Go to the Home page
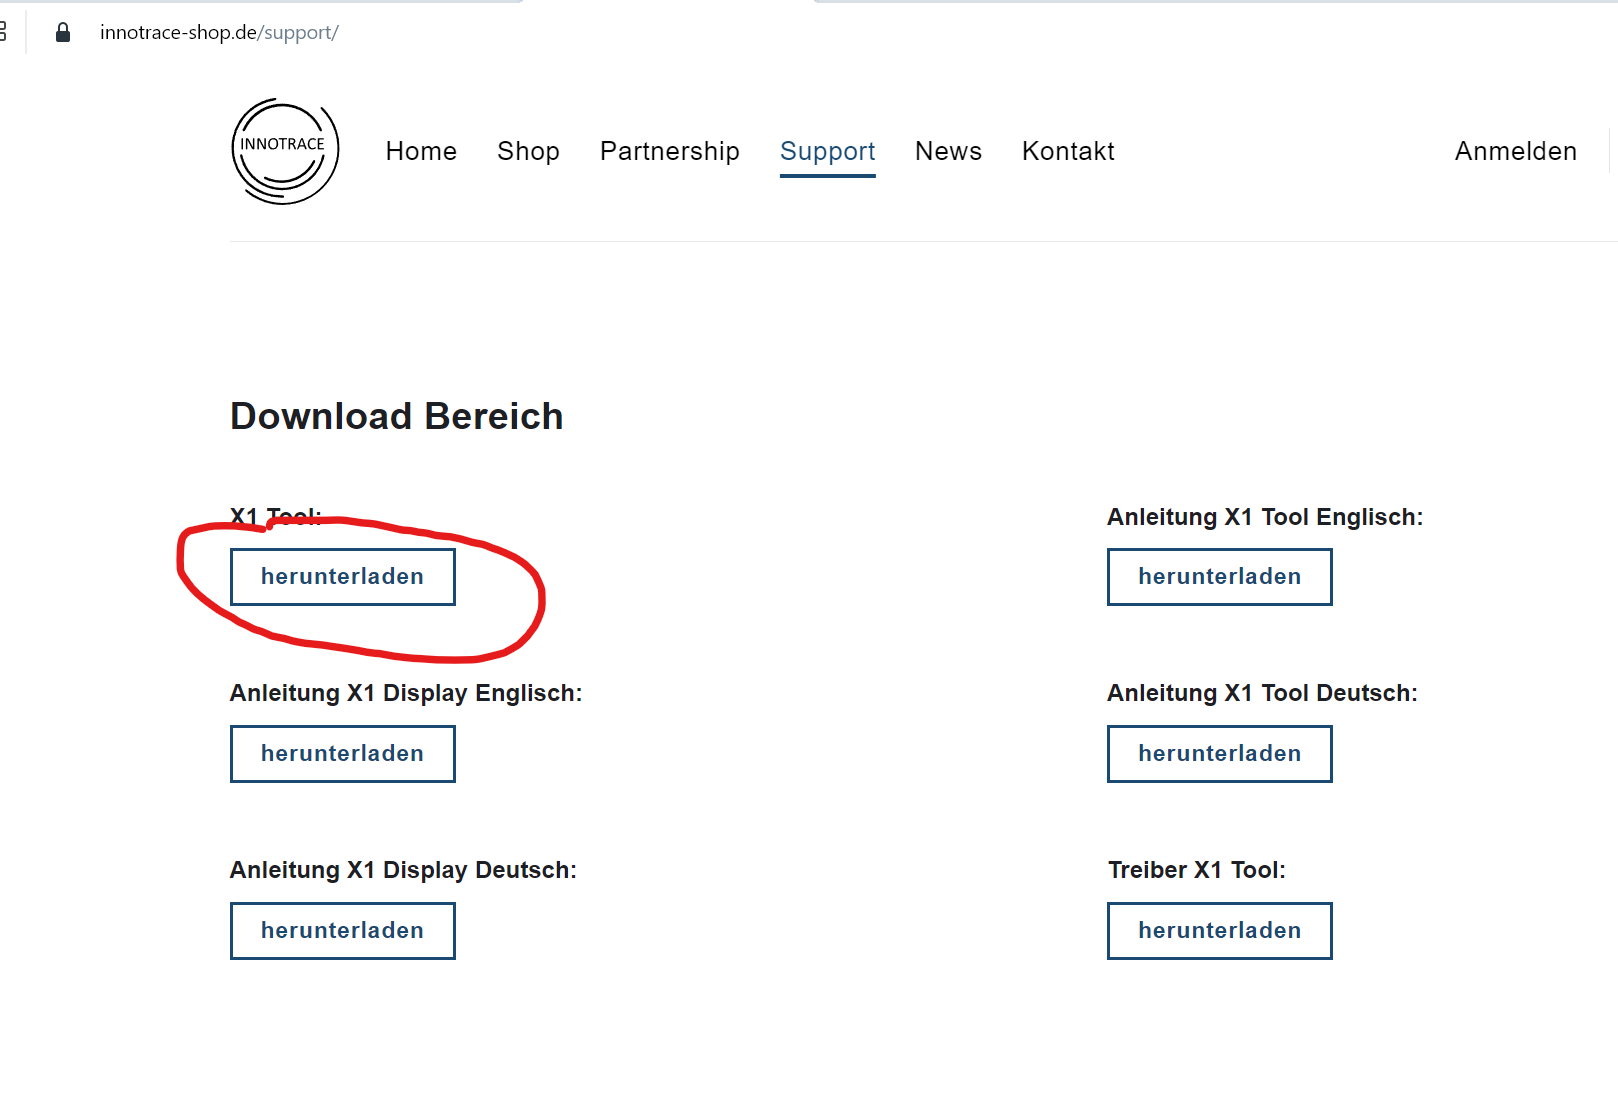The image size is (1618, 1120). coord(421,151)
